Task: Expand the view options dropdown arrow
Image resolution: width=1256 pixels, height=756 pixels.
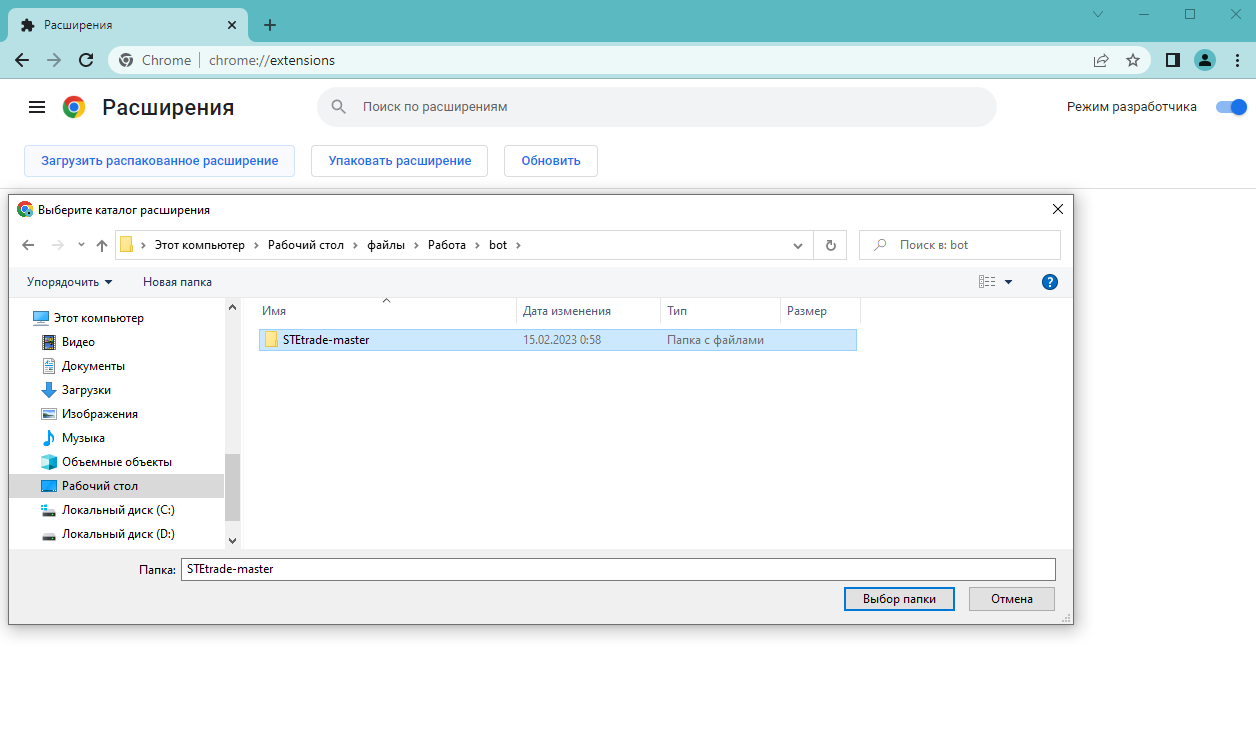Action: [1008, 282]
